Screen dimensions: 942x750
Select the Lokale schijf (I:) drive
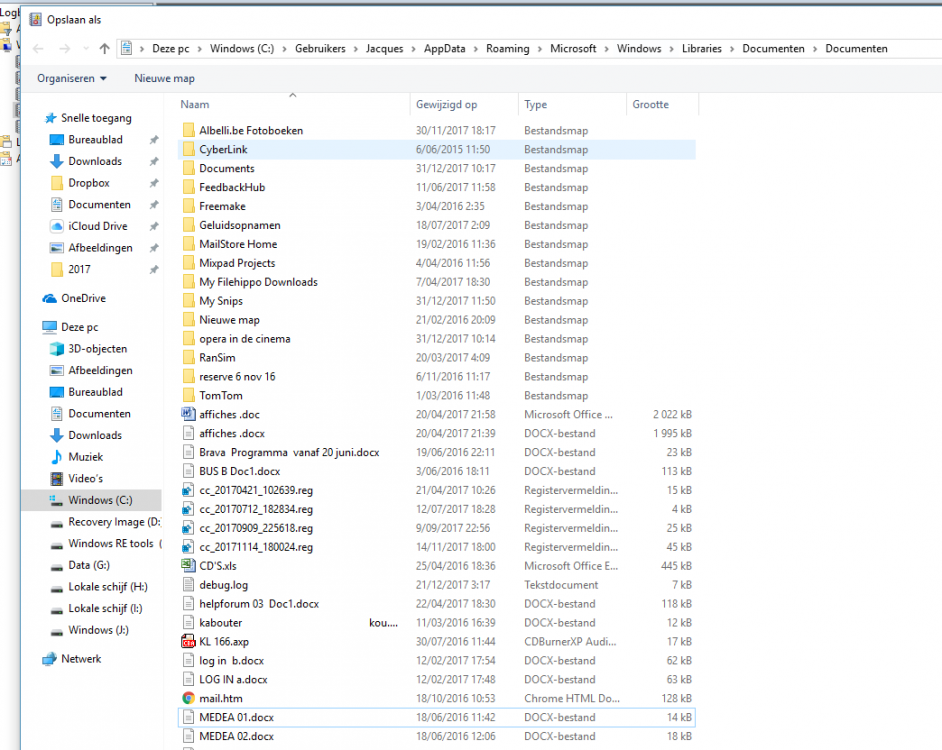click(x=105, y=608)
